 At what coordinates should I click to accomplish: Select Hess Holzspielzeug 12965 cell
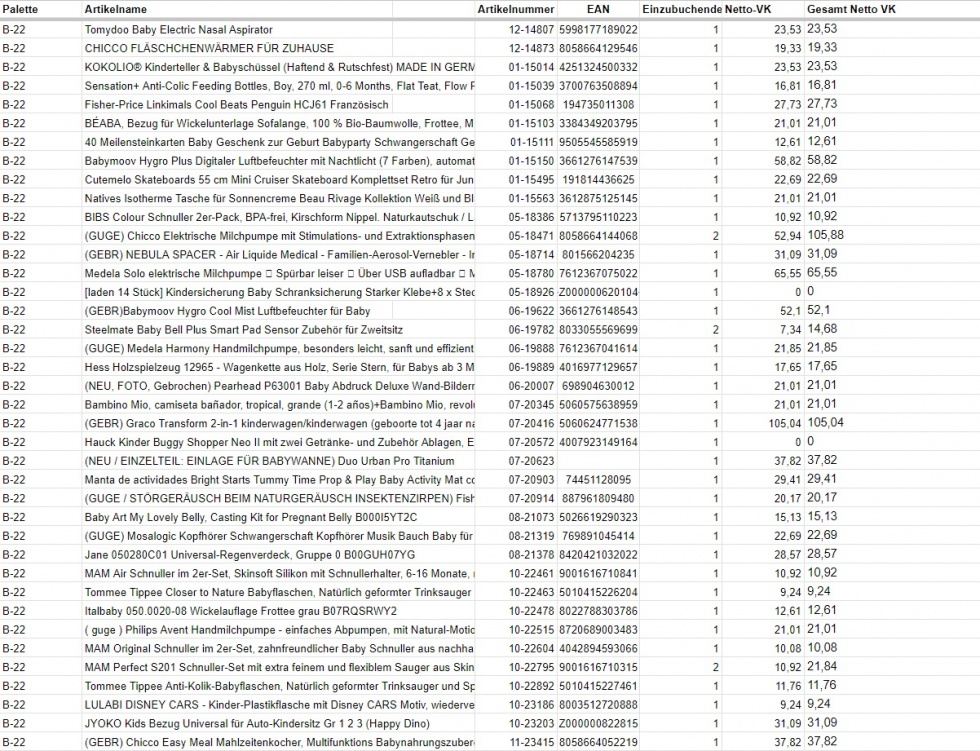pos(279,367)
